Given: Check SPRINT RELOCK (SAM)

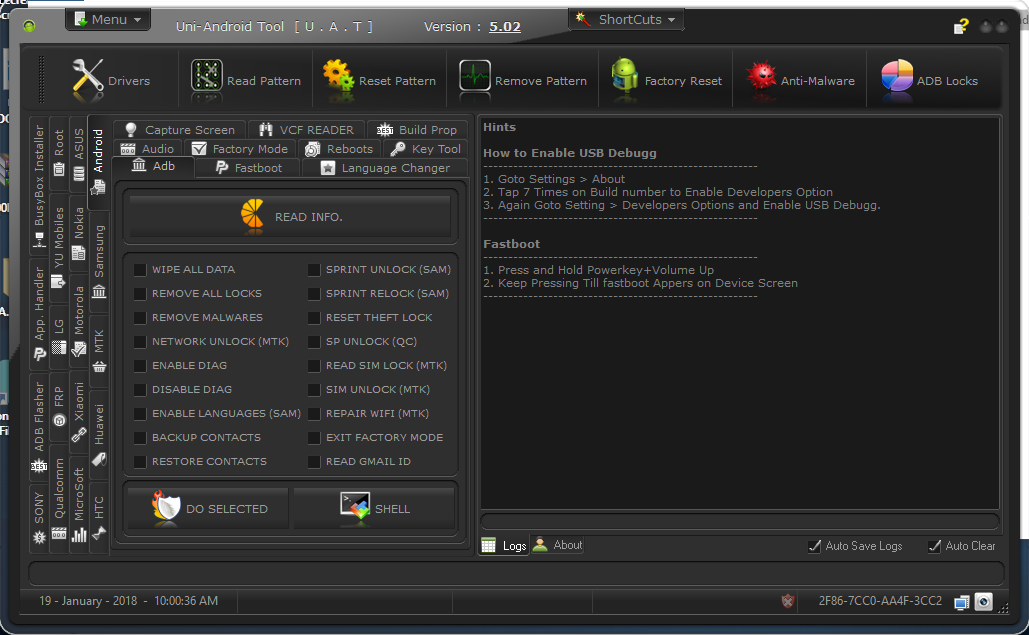Looking at the screenshot, I should [x=314, y=294].
